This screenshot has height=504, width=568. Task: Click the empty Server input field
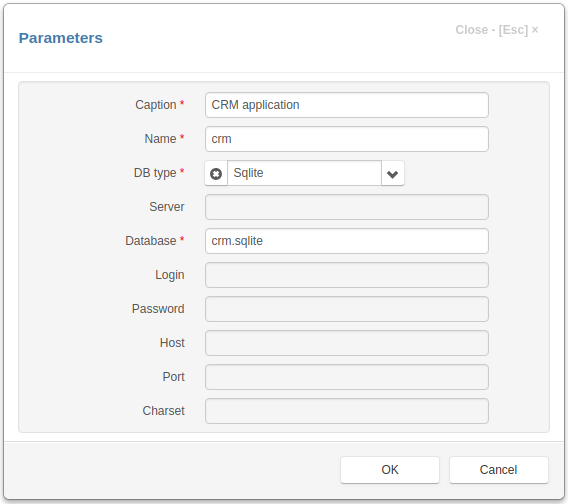click(x=347, y=207)
